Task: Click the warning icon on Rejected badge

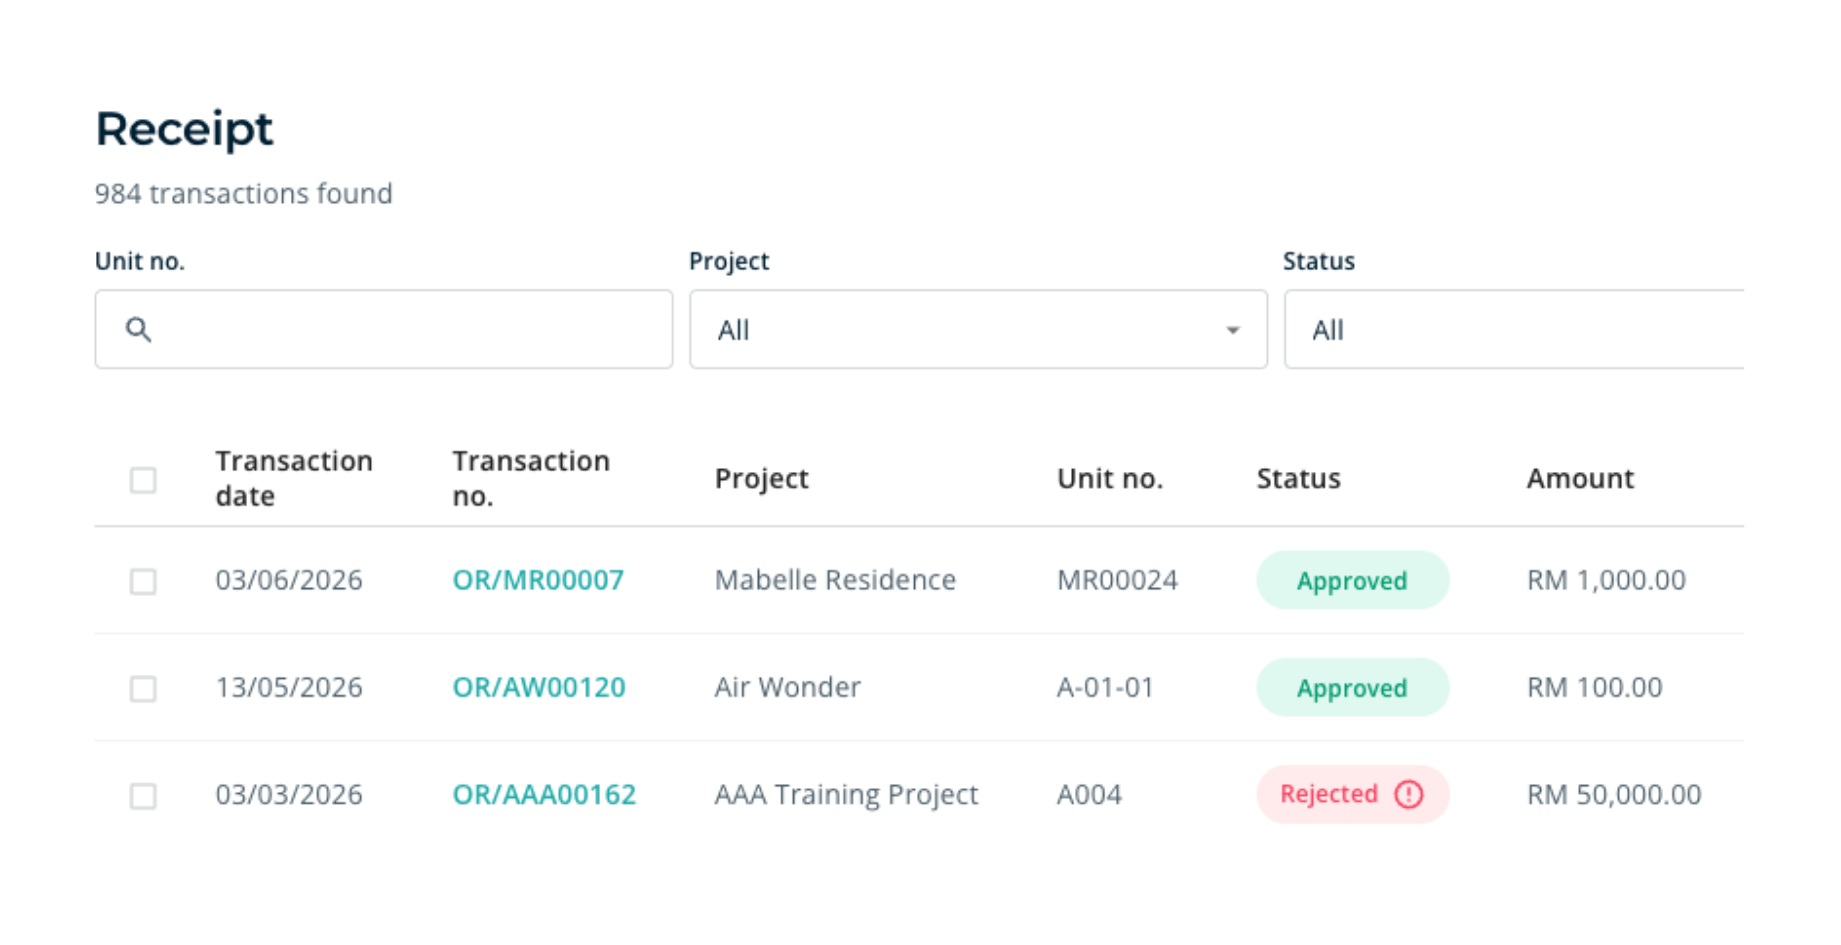Action: [1409, 794]
